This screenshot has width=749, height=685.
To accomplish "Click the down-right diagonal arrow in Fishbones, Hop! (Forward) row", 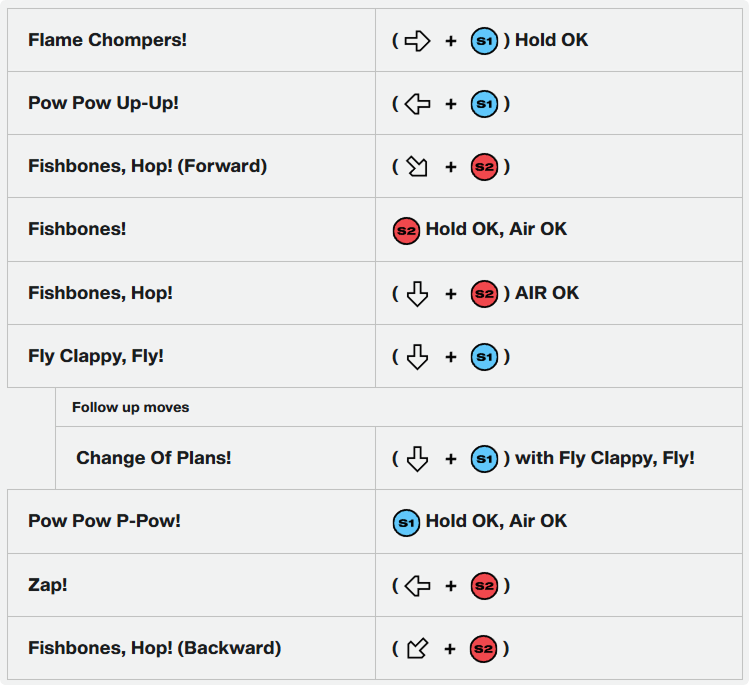I will pyautogui.click(x=417, y=167).
